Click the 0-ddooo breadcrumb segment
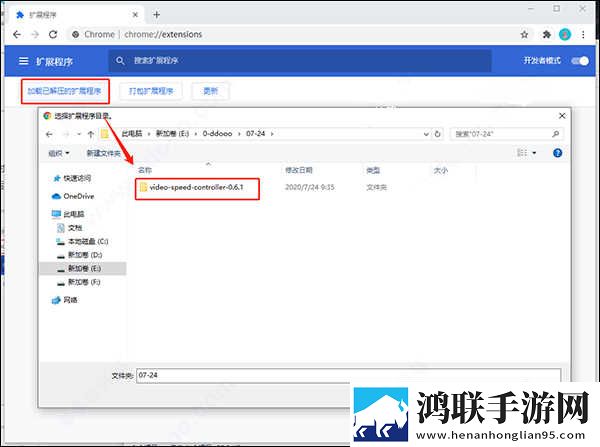600x447 pixels. 217,134
